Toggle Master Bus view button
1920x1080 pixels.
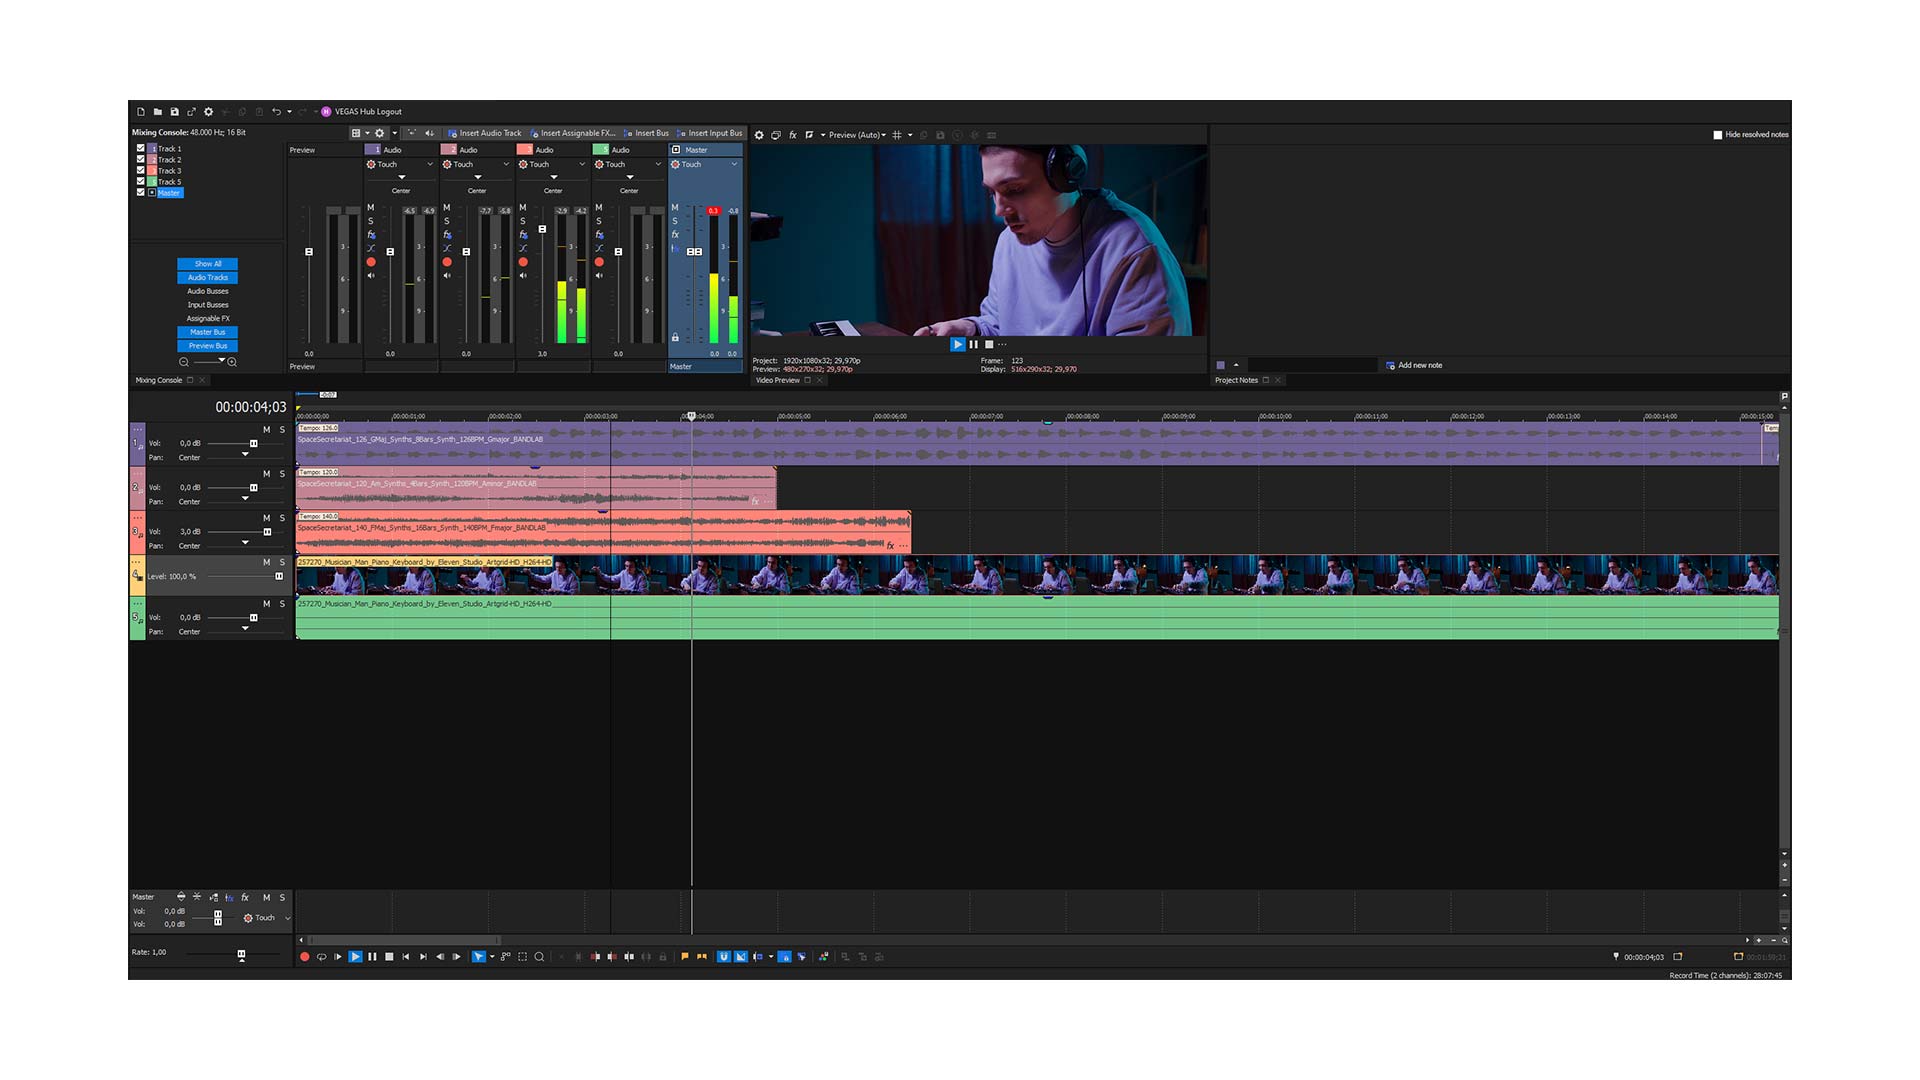click(x=208, y=332)
